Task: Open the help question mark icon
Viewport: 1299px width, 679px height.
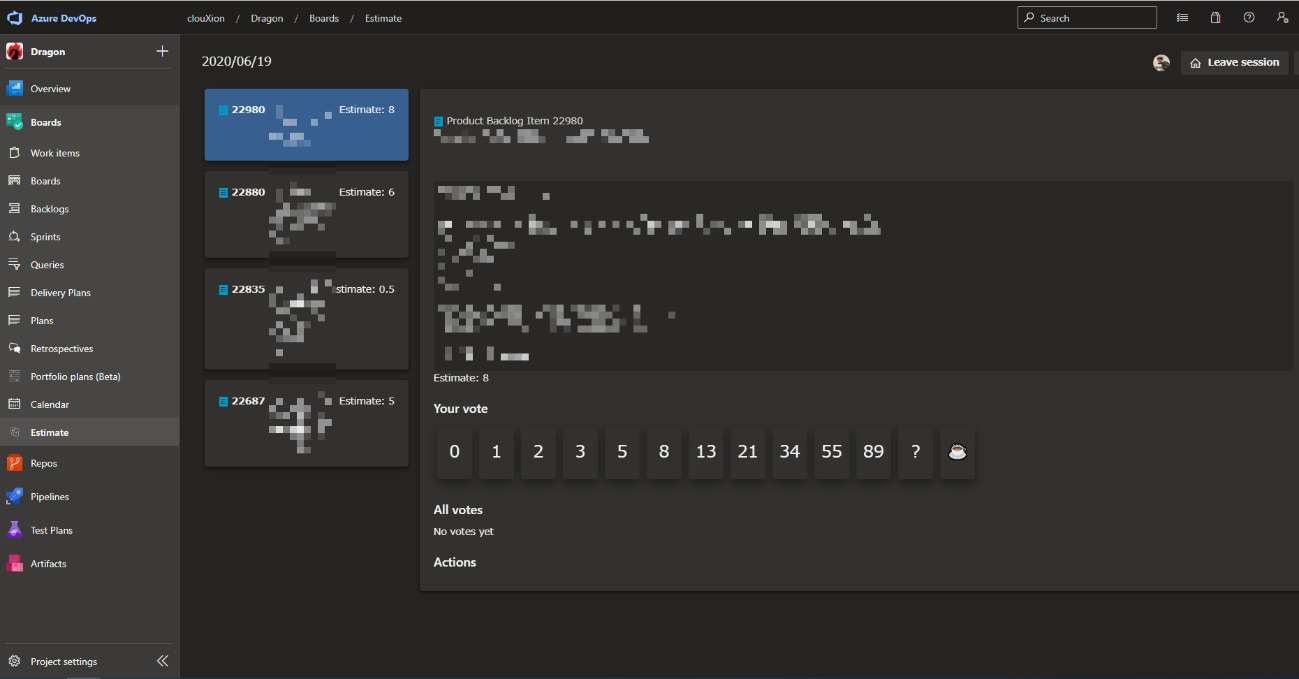Action: coord(1249,18)
